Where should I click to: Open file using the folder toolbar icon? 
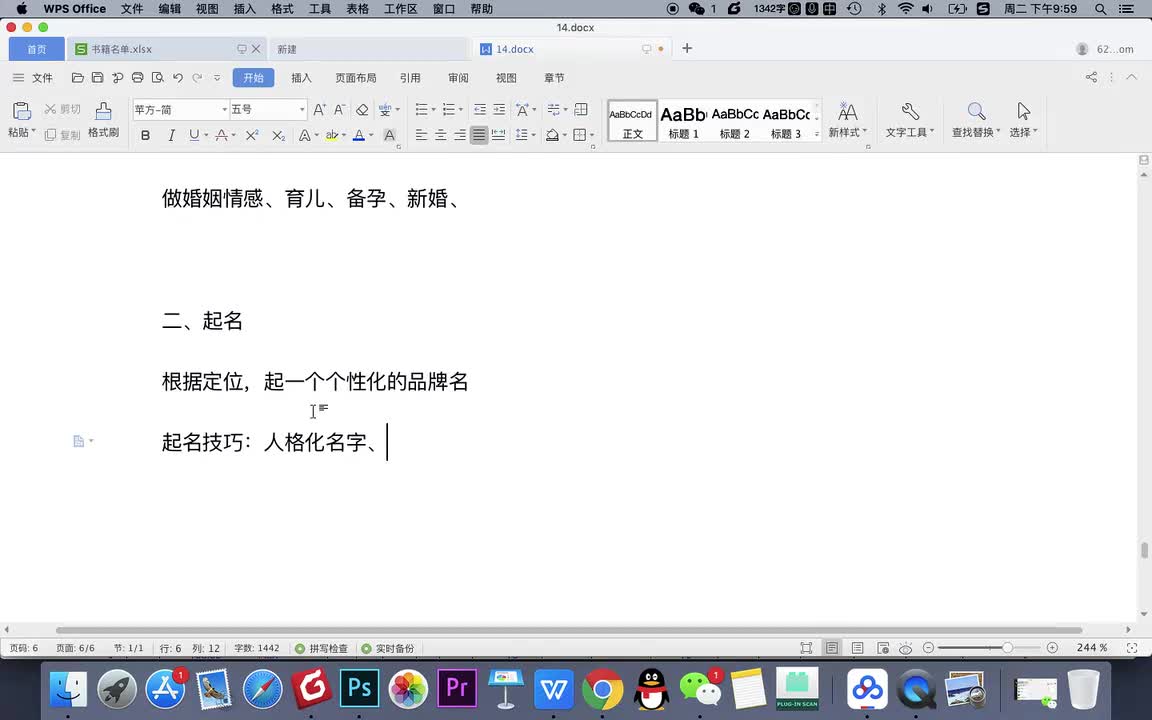pos(77,78)
